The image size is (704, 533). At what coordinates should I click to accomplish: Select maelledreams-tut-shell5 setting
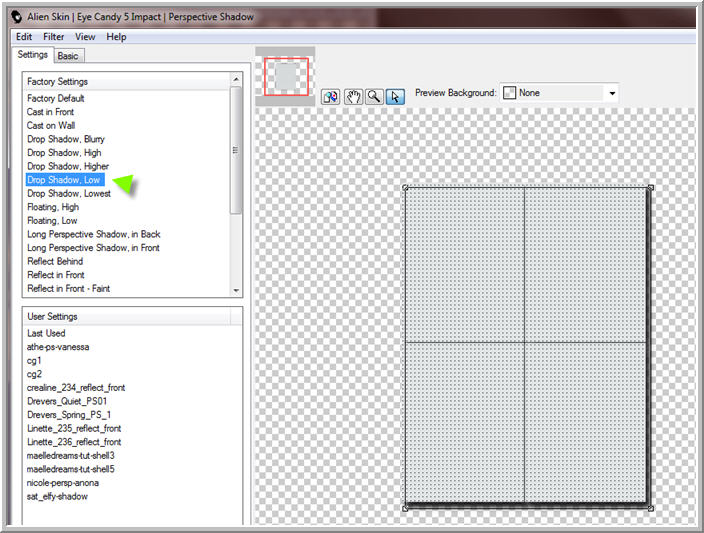coord(70,469)
